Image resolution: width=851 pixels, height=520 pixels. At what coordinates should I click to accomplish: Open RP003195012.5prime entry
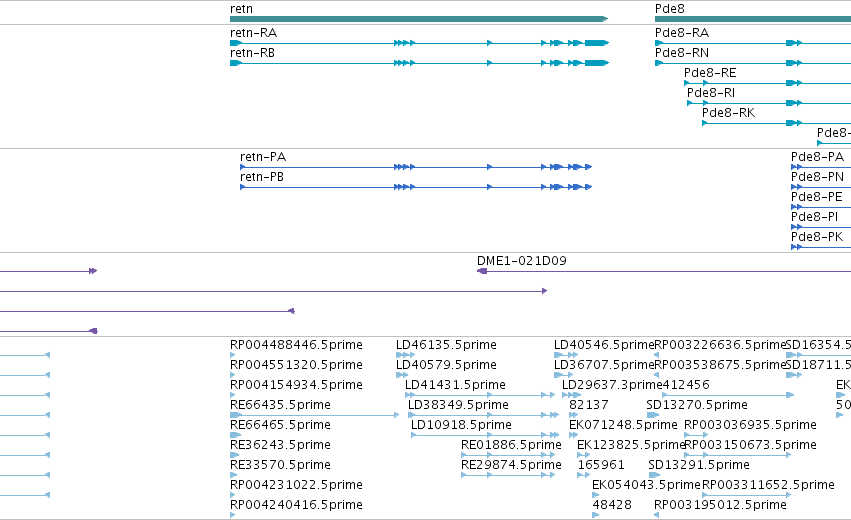click(720, 505)
